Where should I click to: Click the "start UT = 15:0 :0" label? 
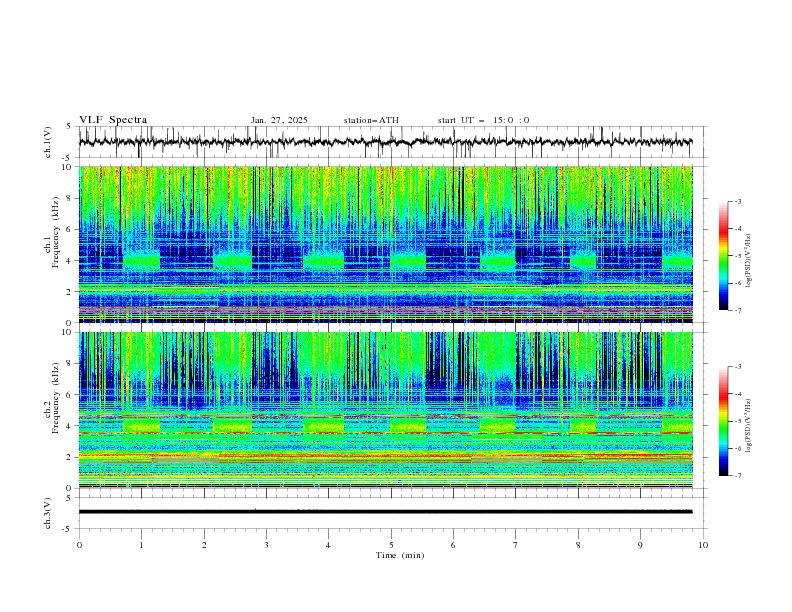click(483, 120)
